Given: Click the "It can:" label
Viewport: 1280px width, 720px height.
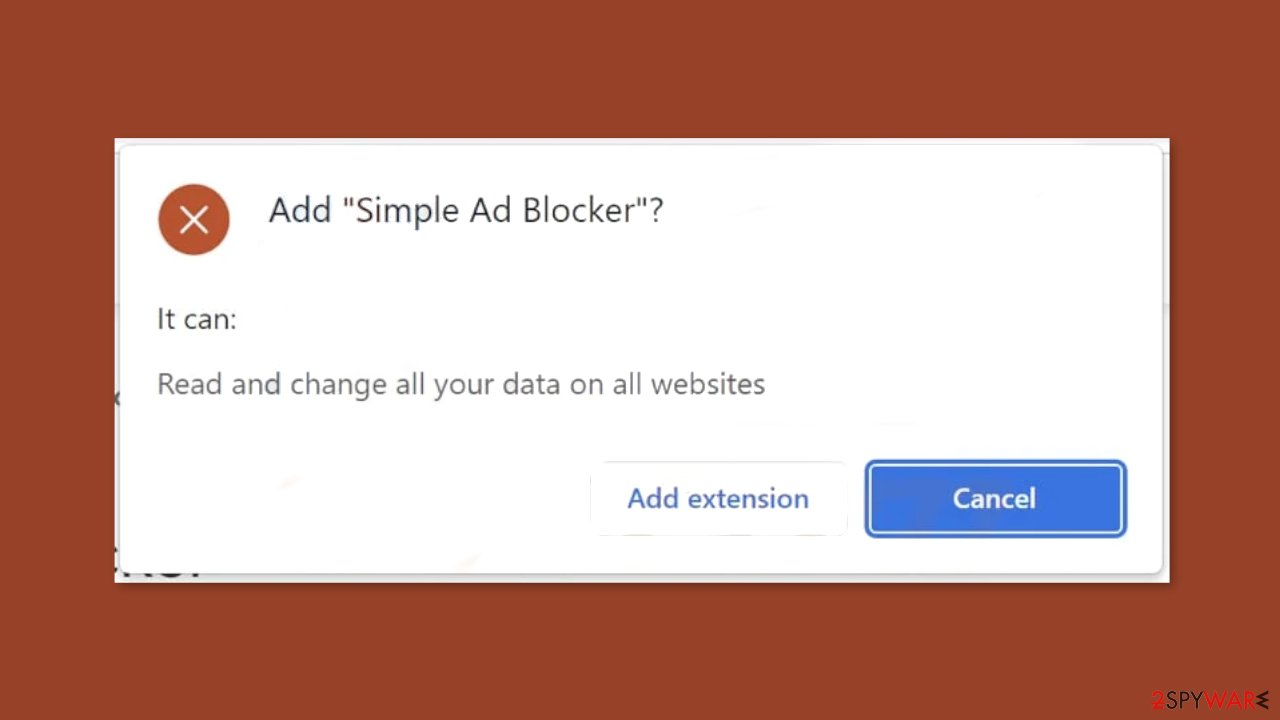Looking at the screenshot, I should [x=197, y=319].
